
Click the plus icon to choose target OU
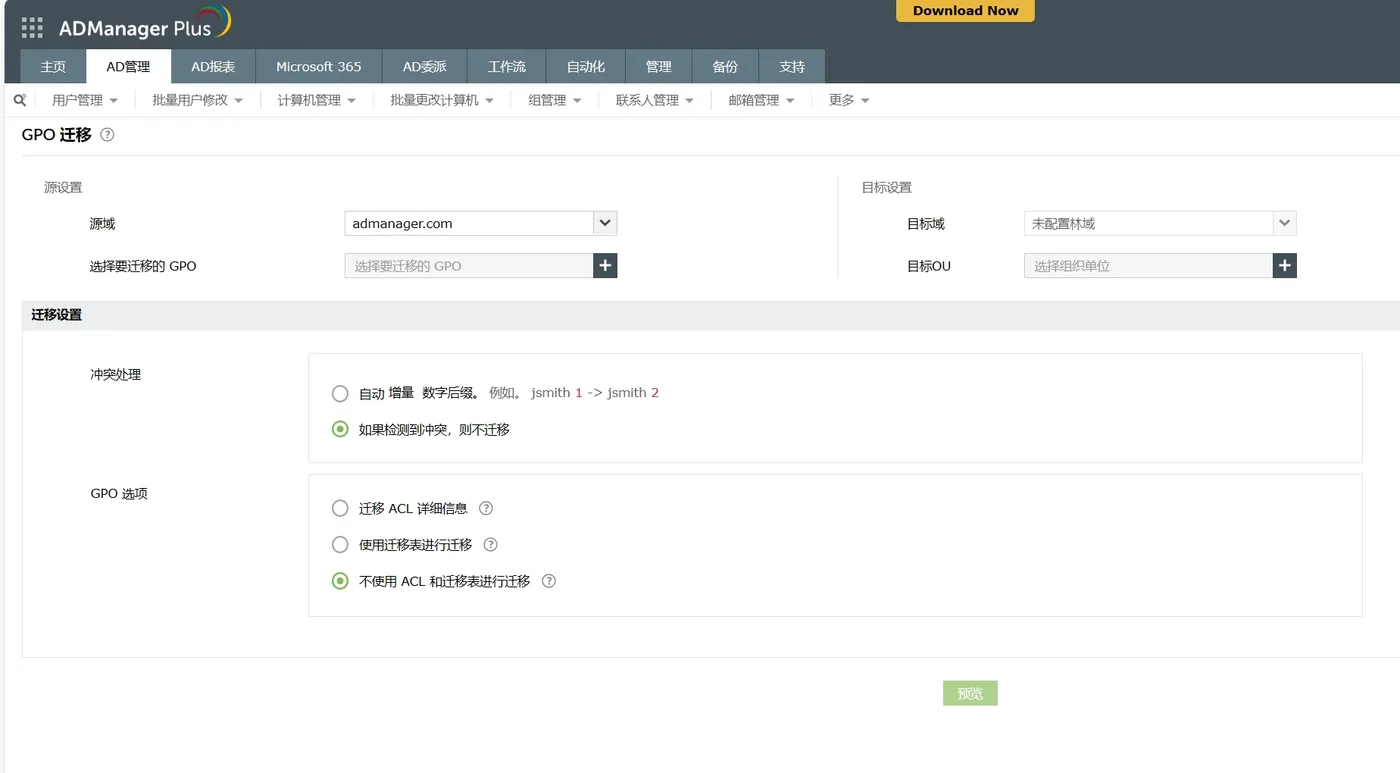pos(1284,265)
